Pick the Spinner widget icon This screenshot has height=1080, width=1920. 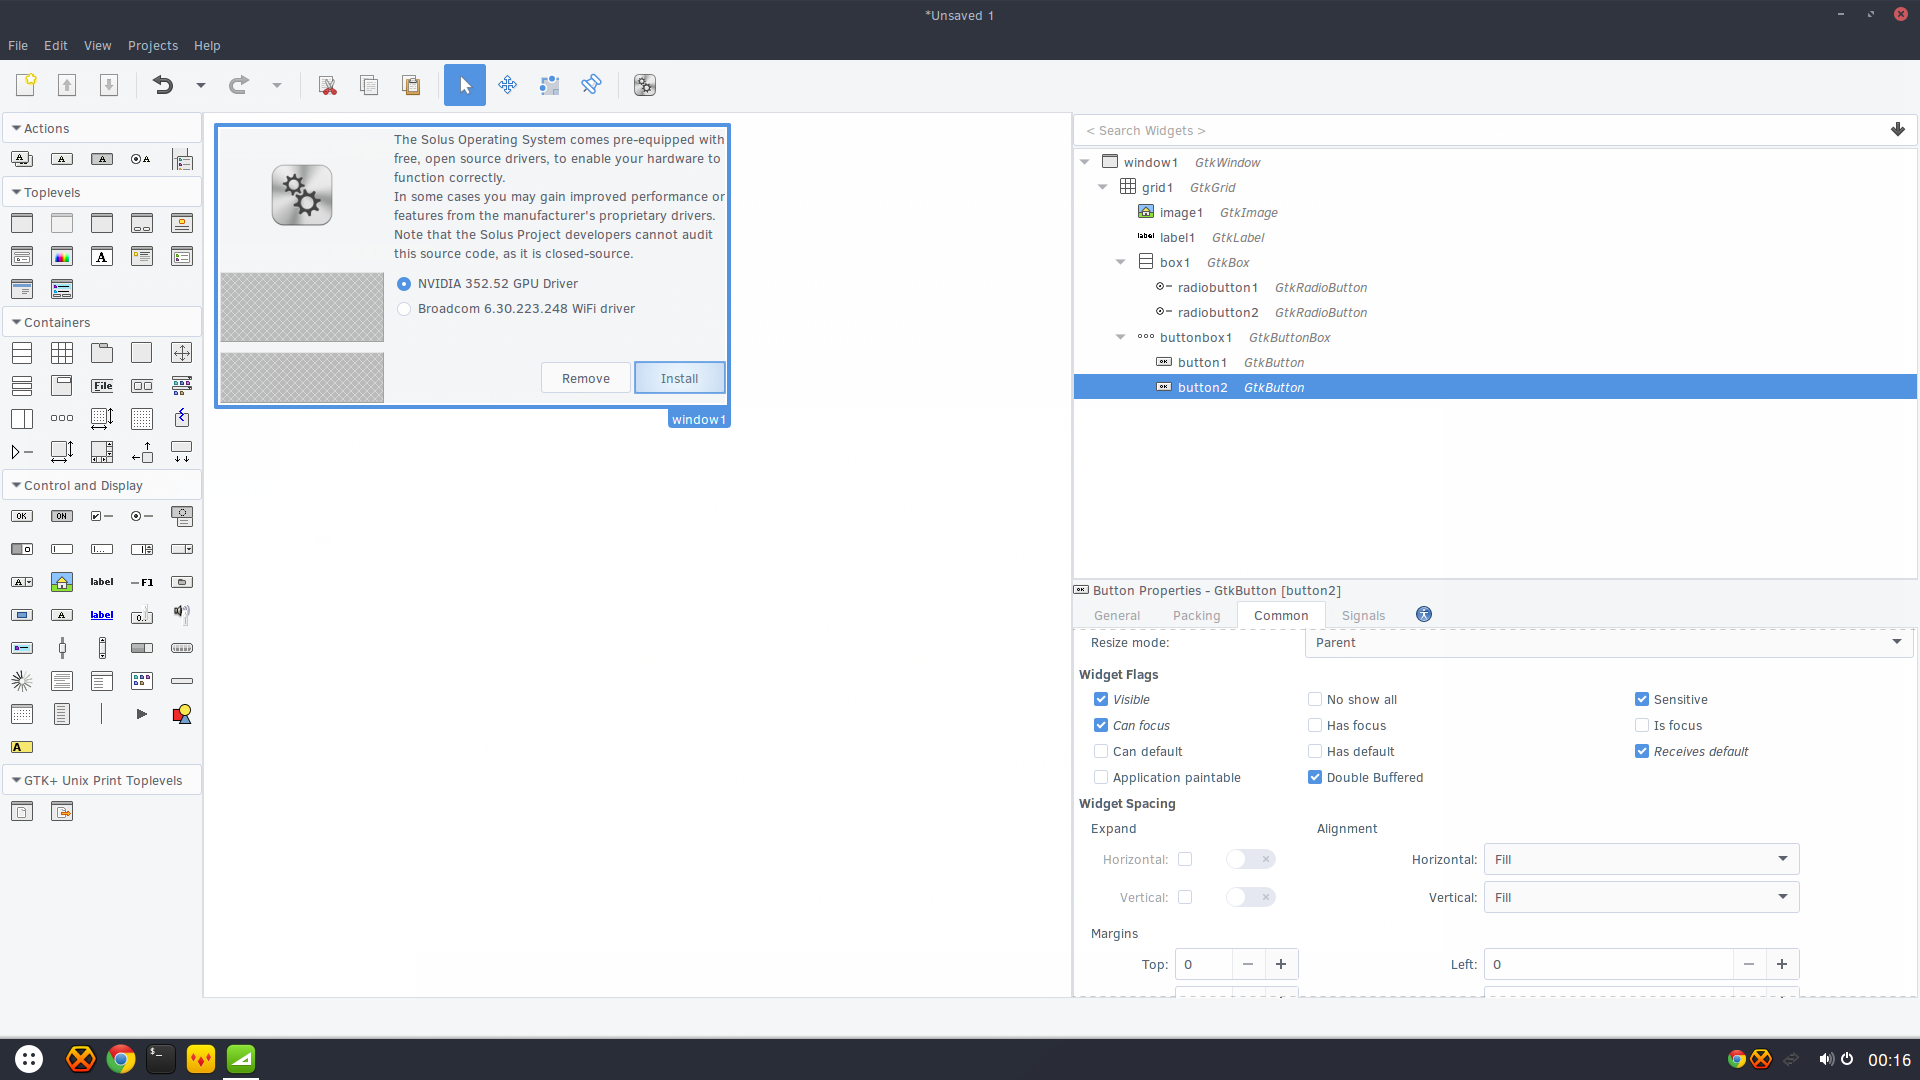[x=22, y=681]
